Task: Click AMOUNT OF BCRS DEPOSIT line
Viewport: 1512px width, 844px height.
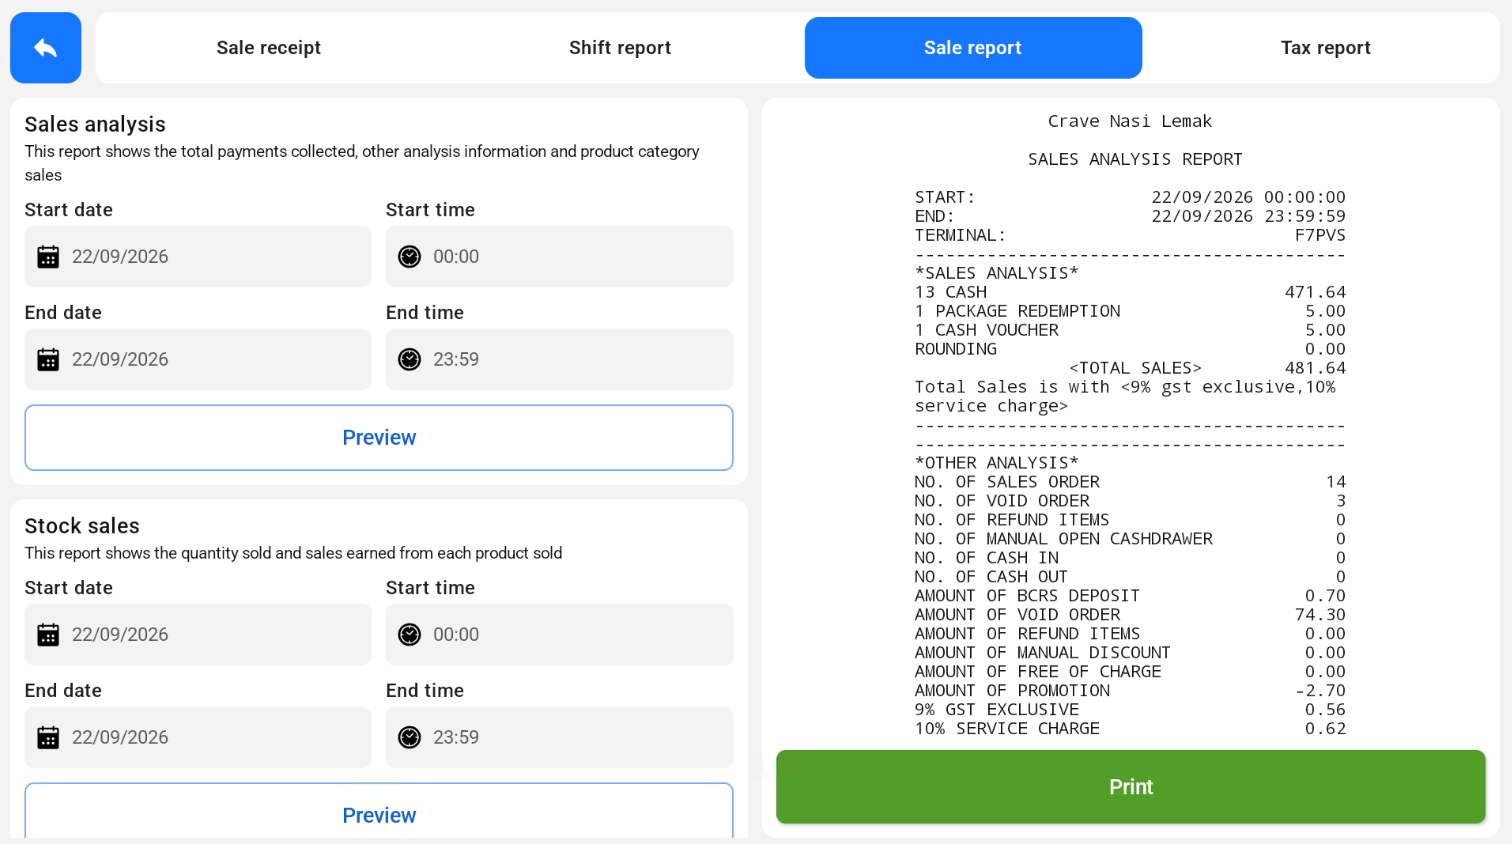Action: coord(1130,596)
